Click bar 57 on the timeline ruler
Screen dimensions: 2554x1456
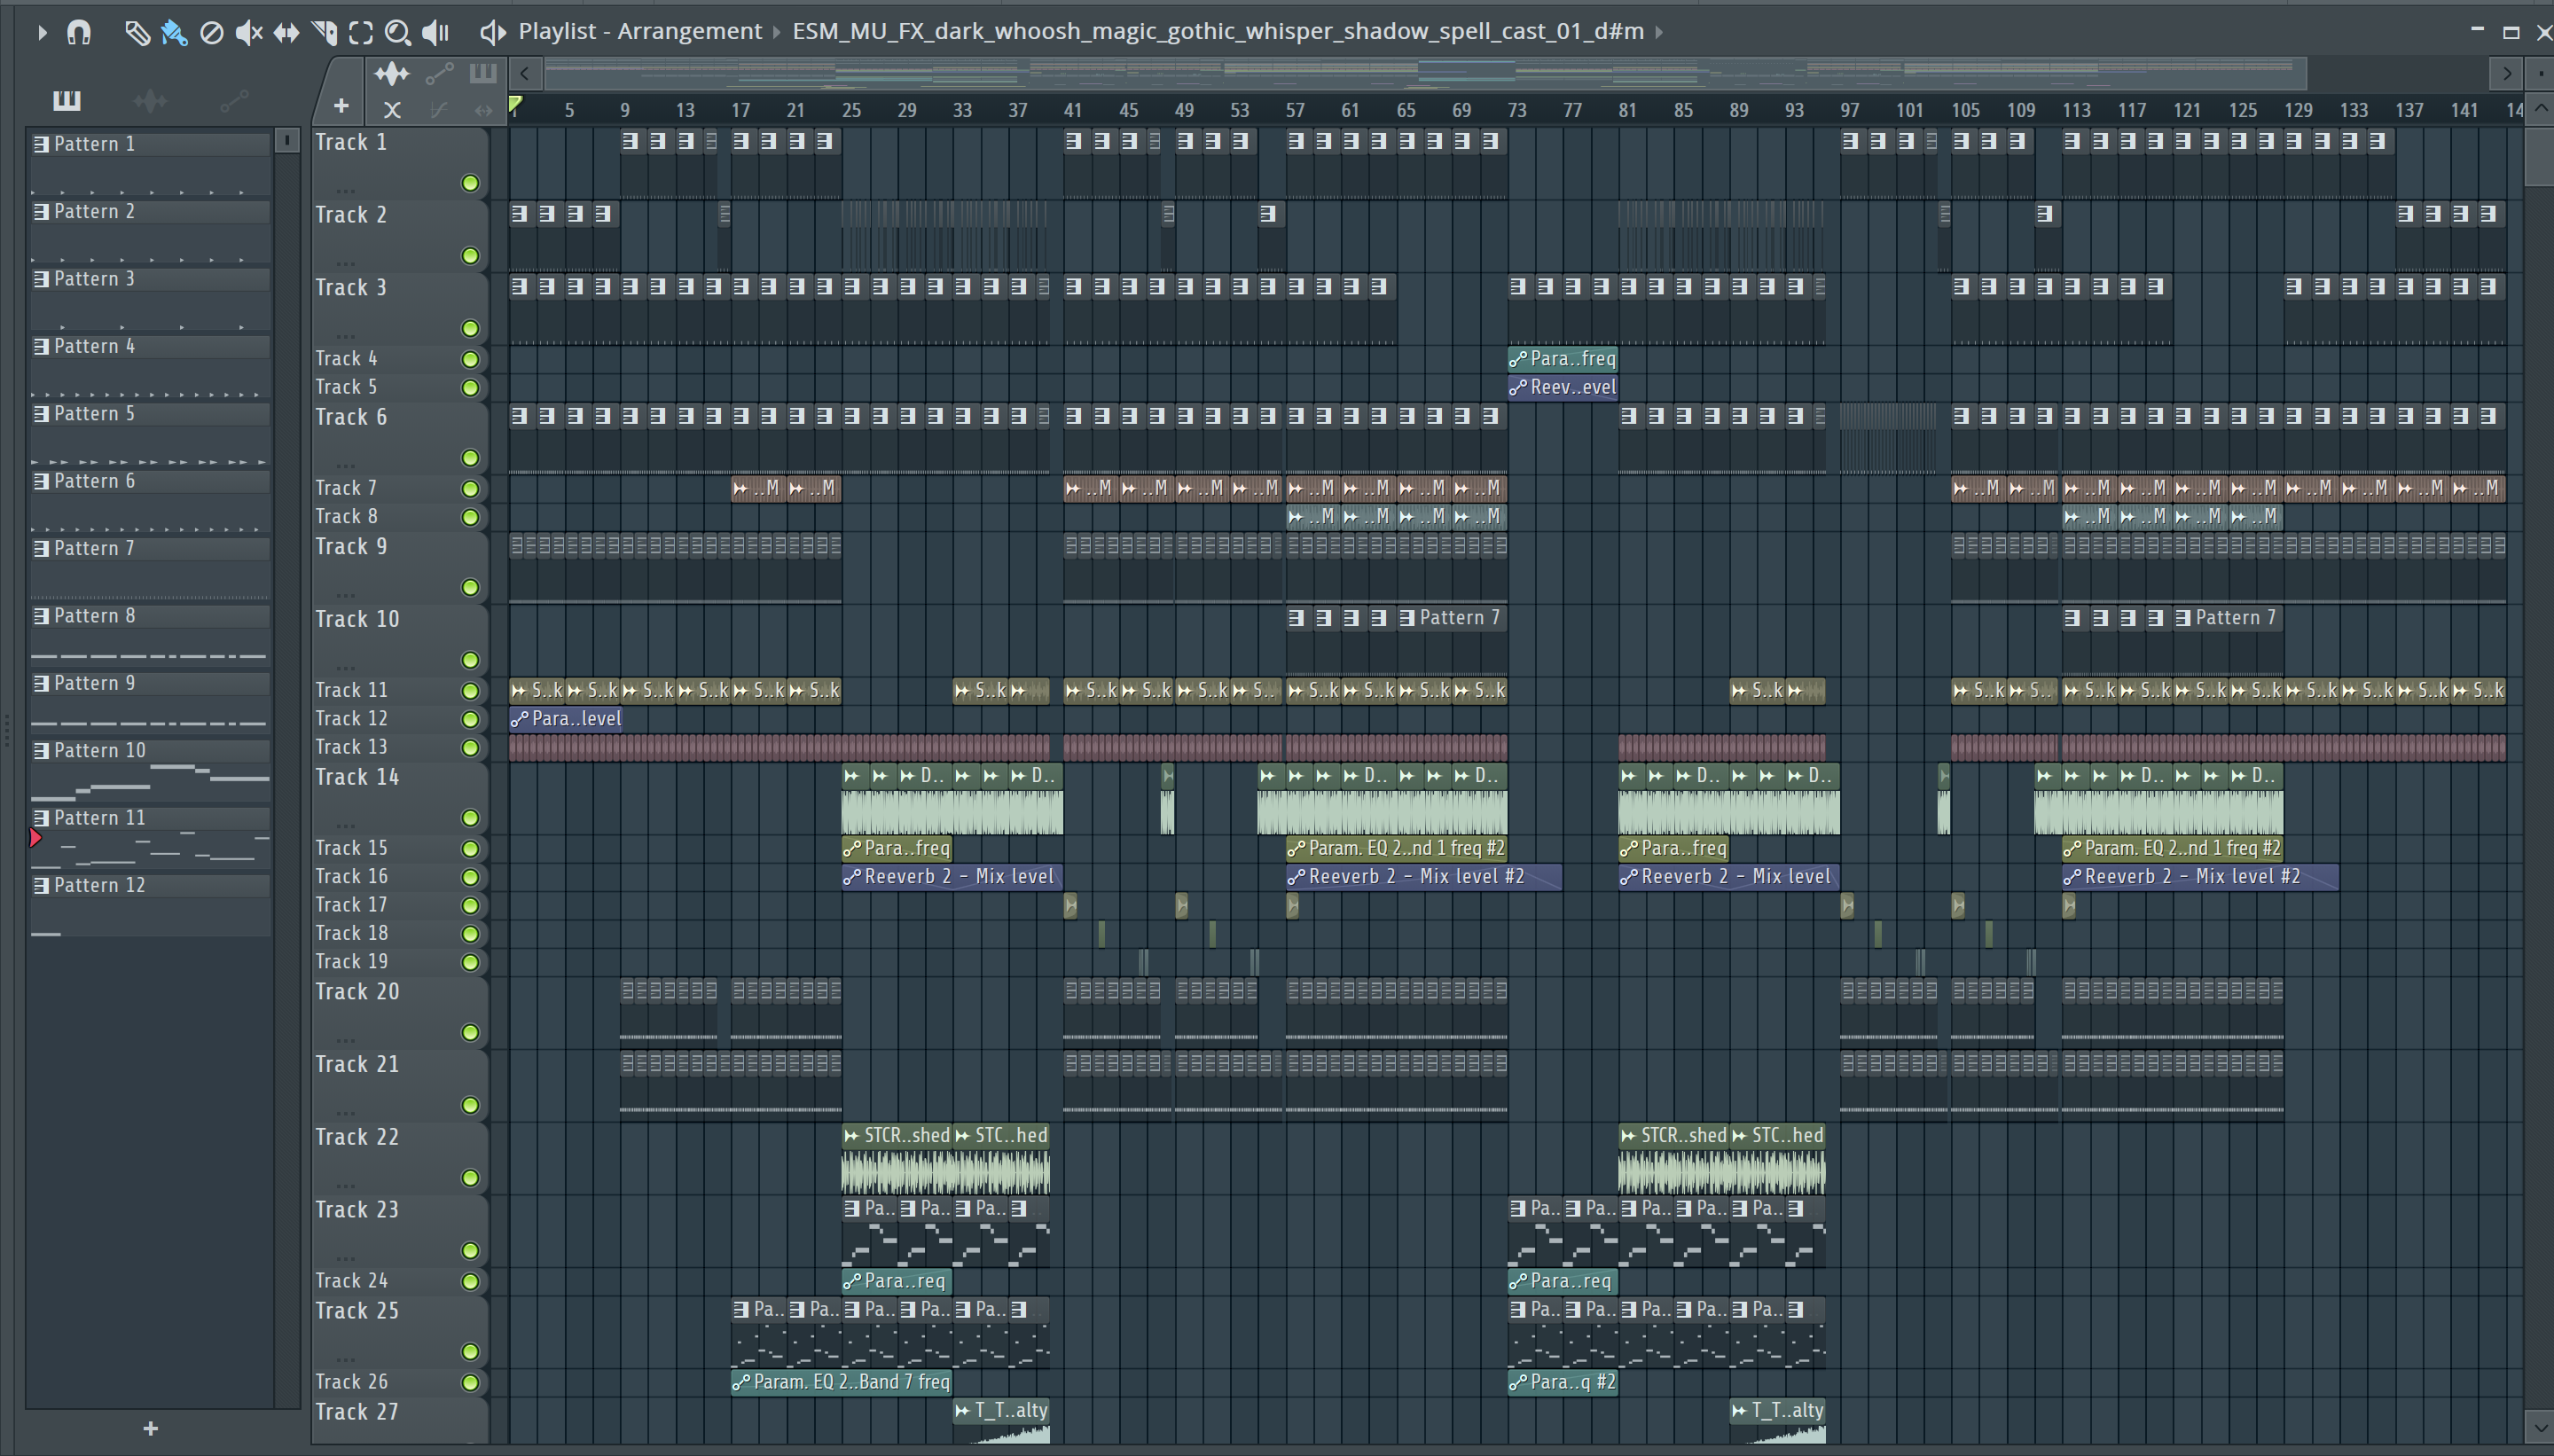tap(1295, 110)
